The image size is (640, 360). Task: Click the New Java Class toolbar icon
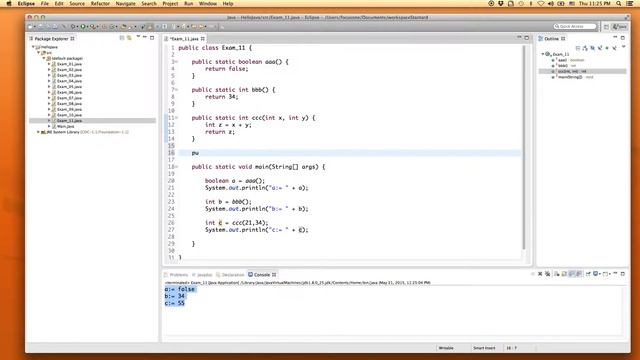coord(112,27)
